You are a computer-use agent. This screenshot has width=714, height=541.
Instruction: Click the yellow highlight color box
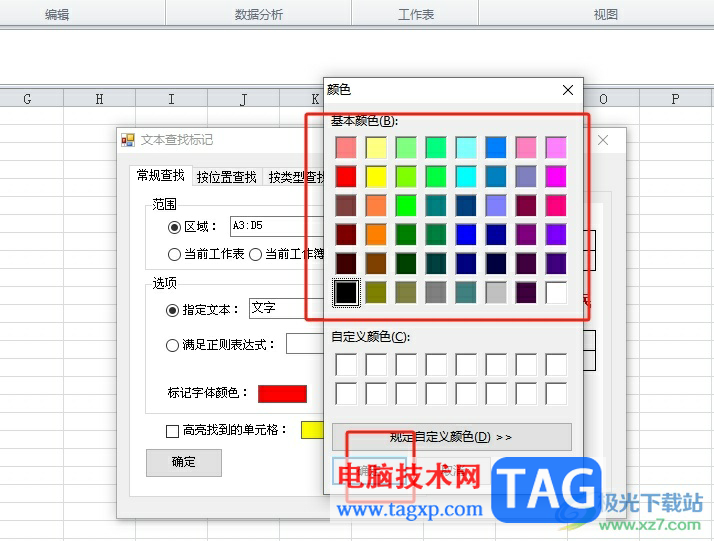coord(312,430)
